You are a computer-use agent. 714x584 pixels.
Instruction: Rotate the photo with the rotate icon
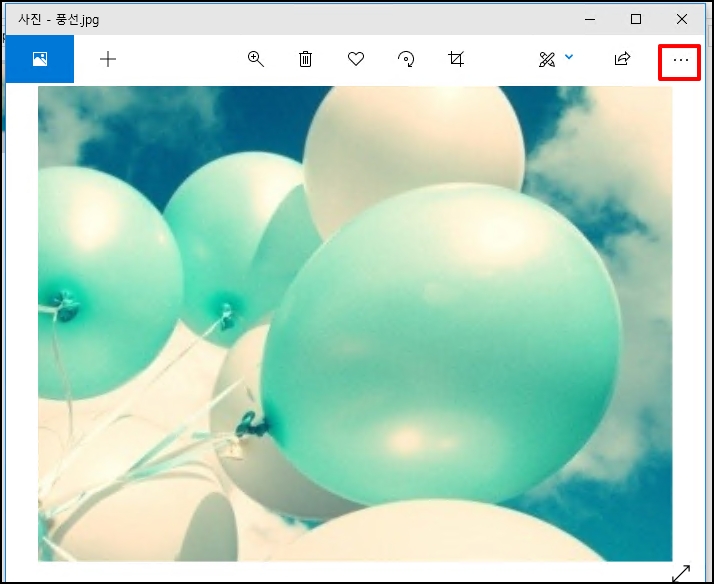pyautogui.click(x=406, y=59)
